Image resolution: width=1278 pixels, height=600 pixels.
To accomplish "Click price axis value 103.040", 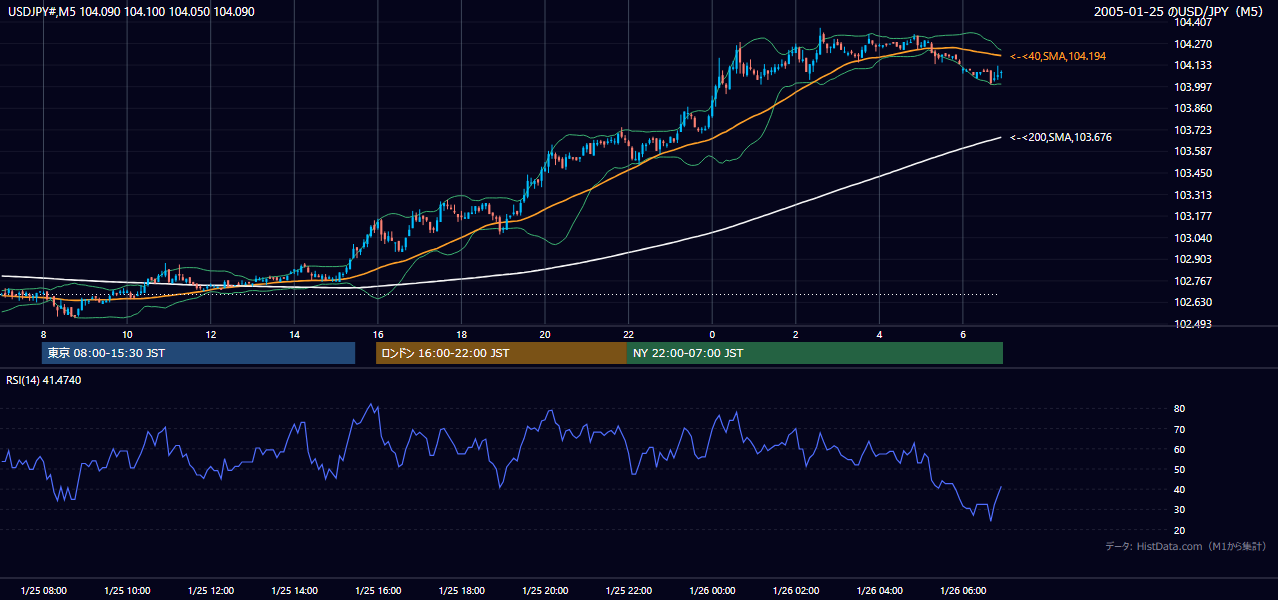I will click(x=1192, y=238).
